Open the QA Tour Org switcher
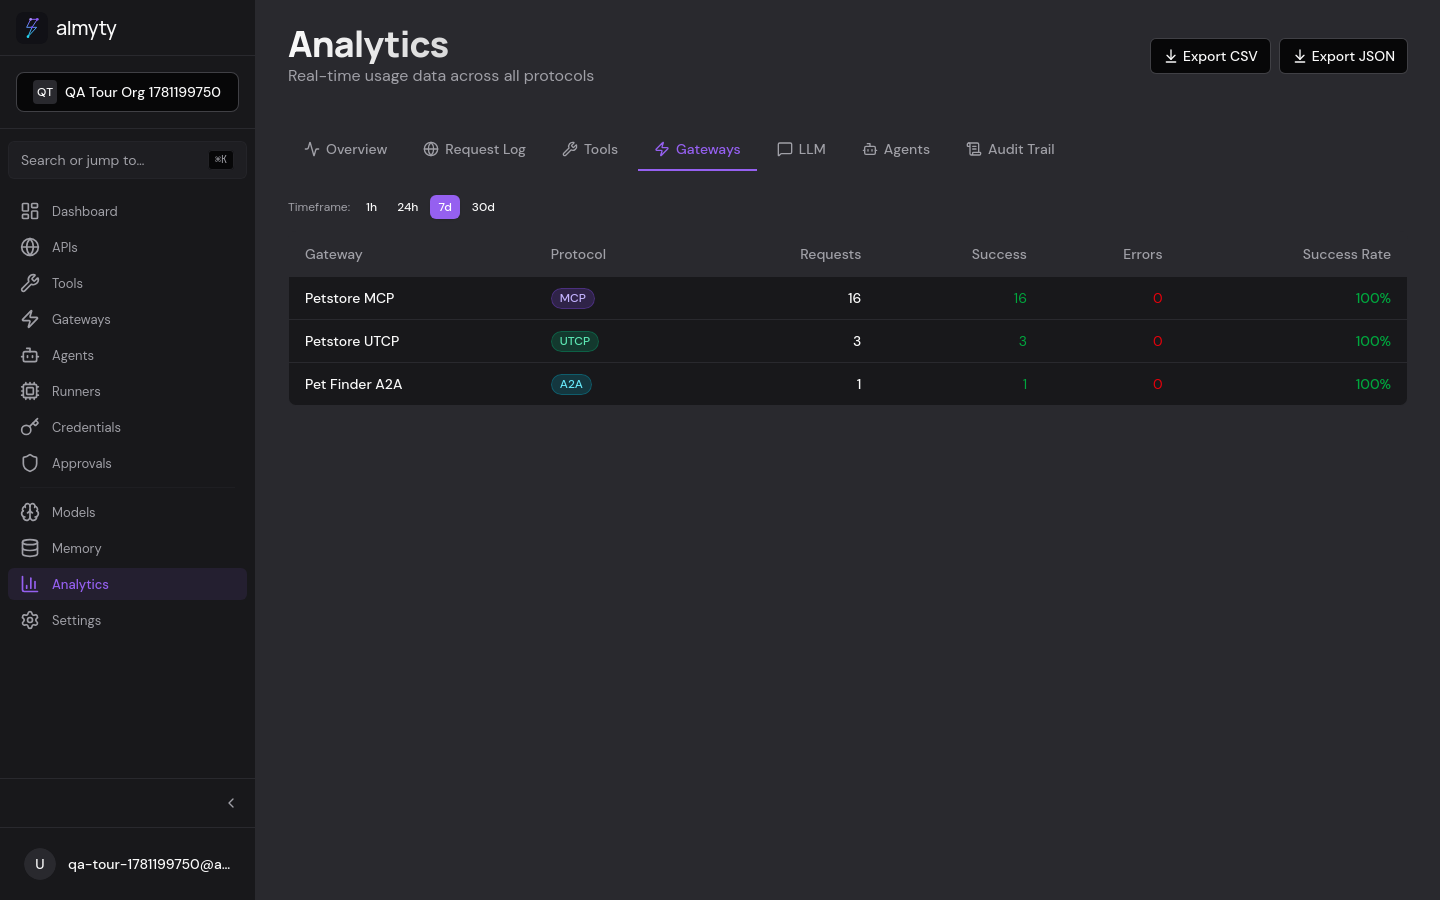Viewport: 1440px width, 900px height. 127,92
